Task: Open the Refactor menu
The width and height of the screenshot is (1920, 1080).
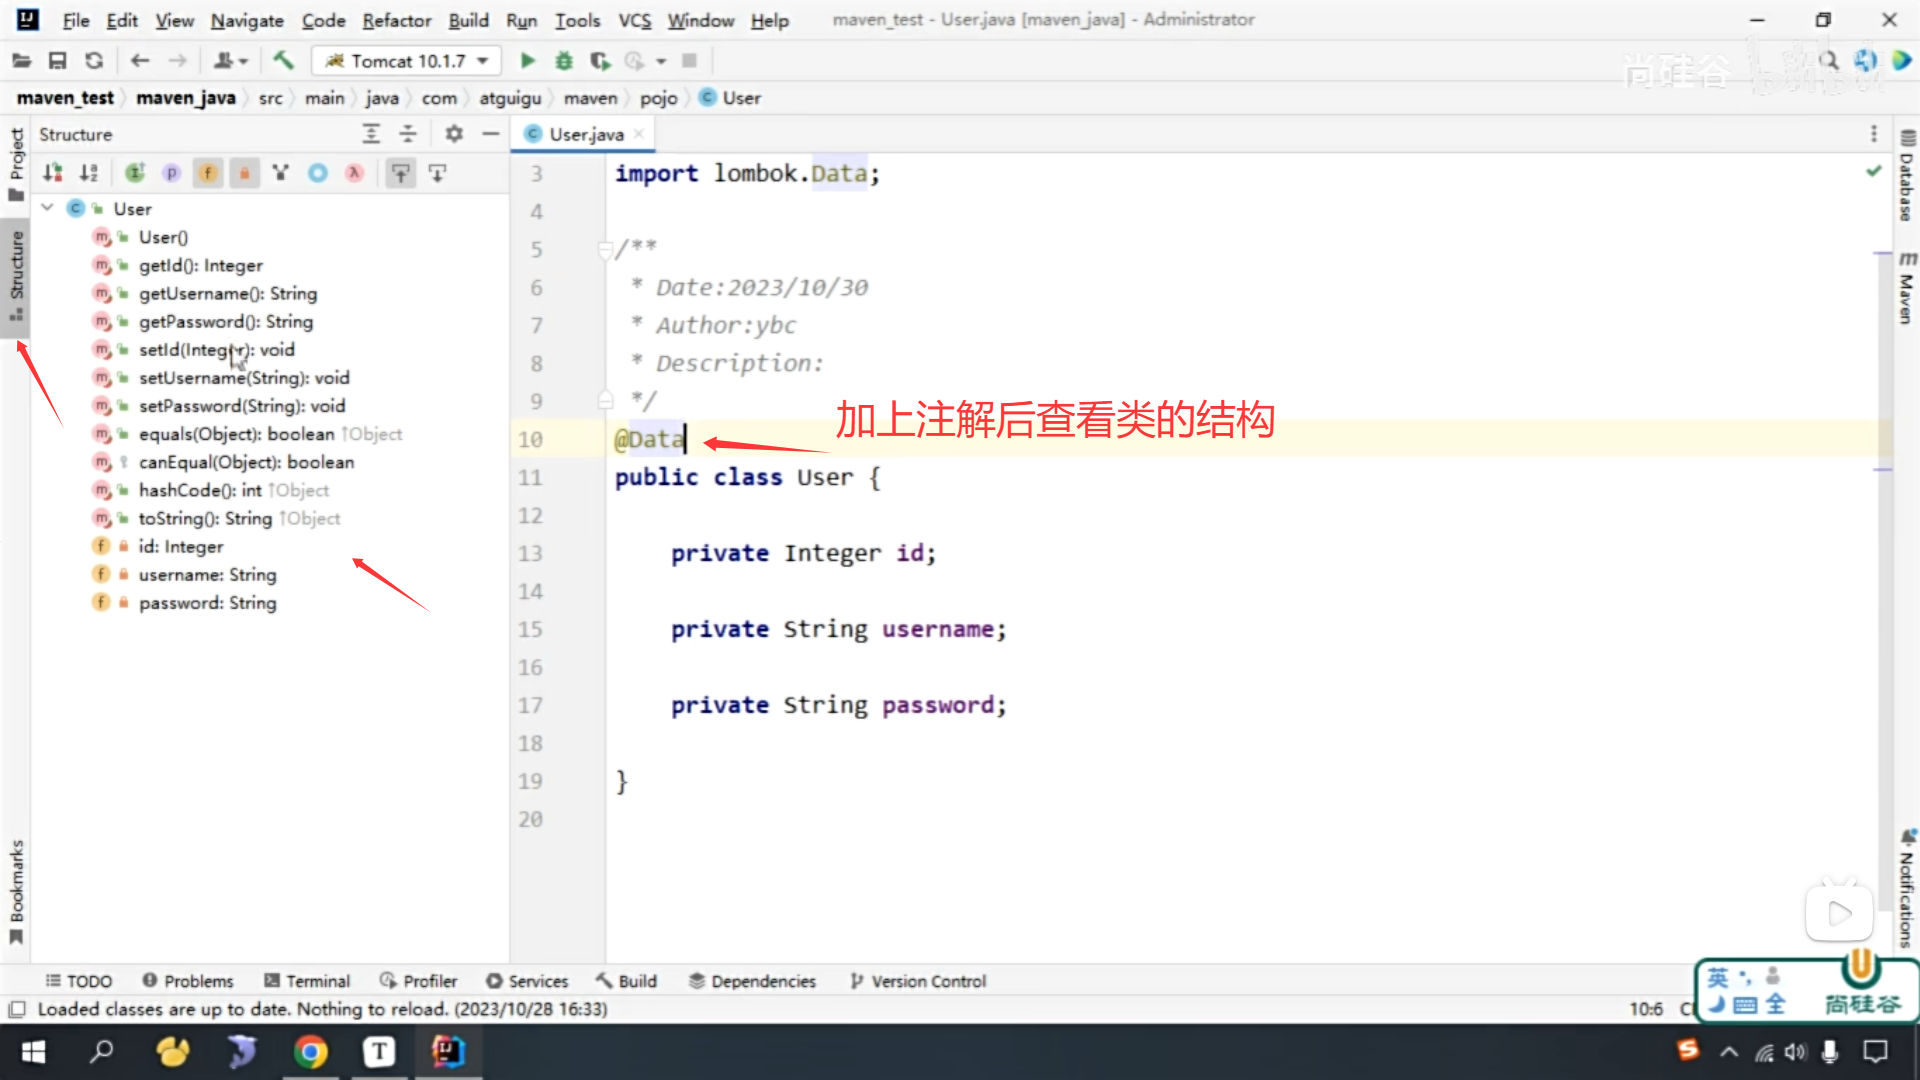Action: pos(396,20)
